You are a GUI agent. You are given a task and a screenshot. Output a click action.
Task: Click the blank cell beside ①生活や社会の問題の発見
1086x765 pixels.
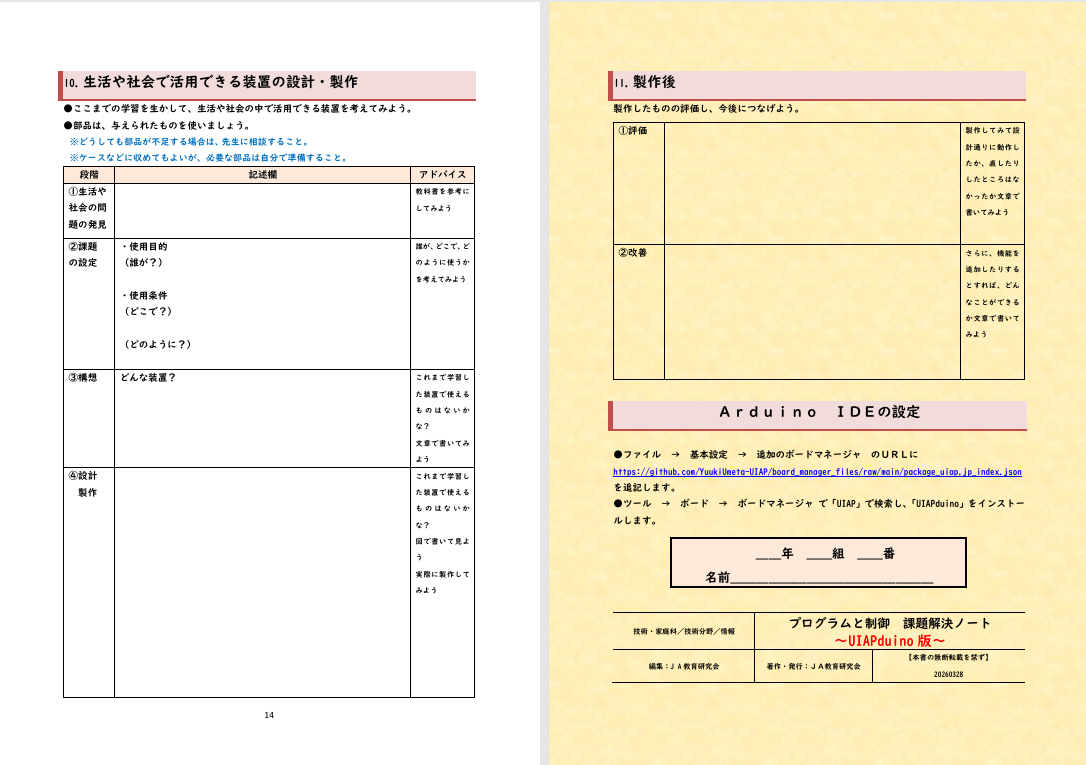tap(263, 210)
